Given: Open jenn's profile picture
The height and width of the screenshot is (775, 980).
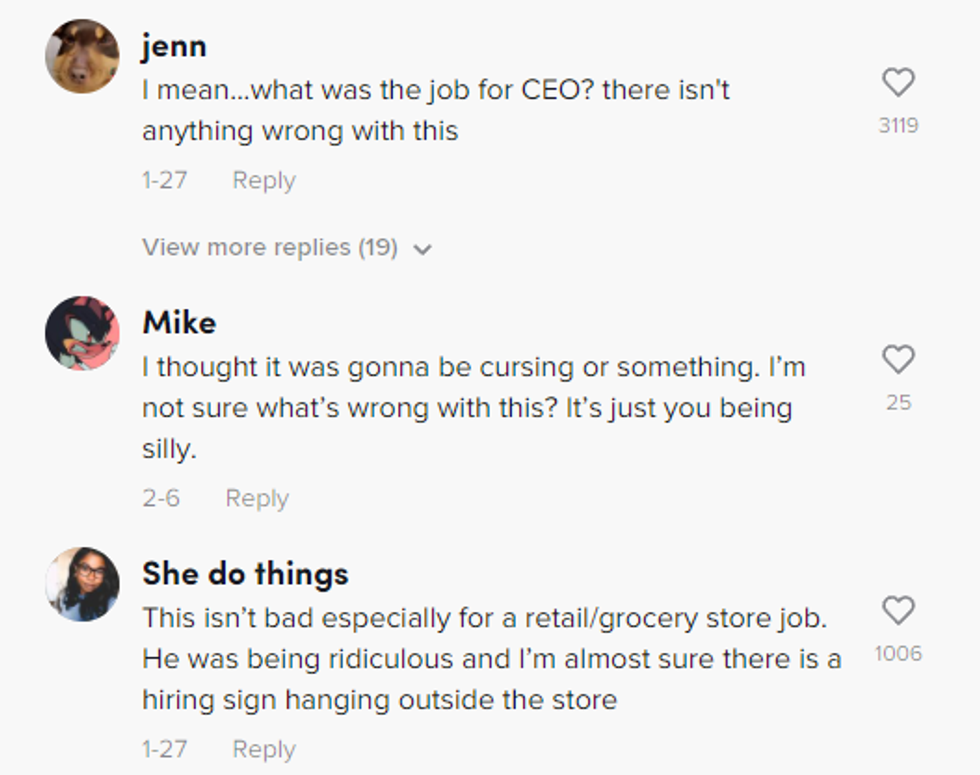Looking at the screenshot, I should pos(82,56).
